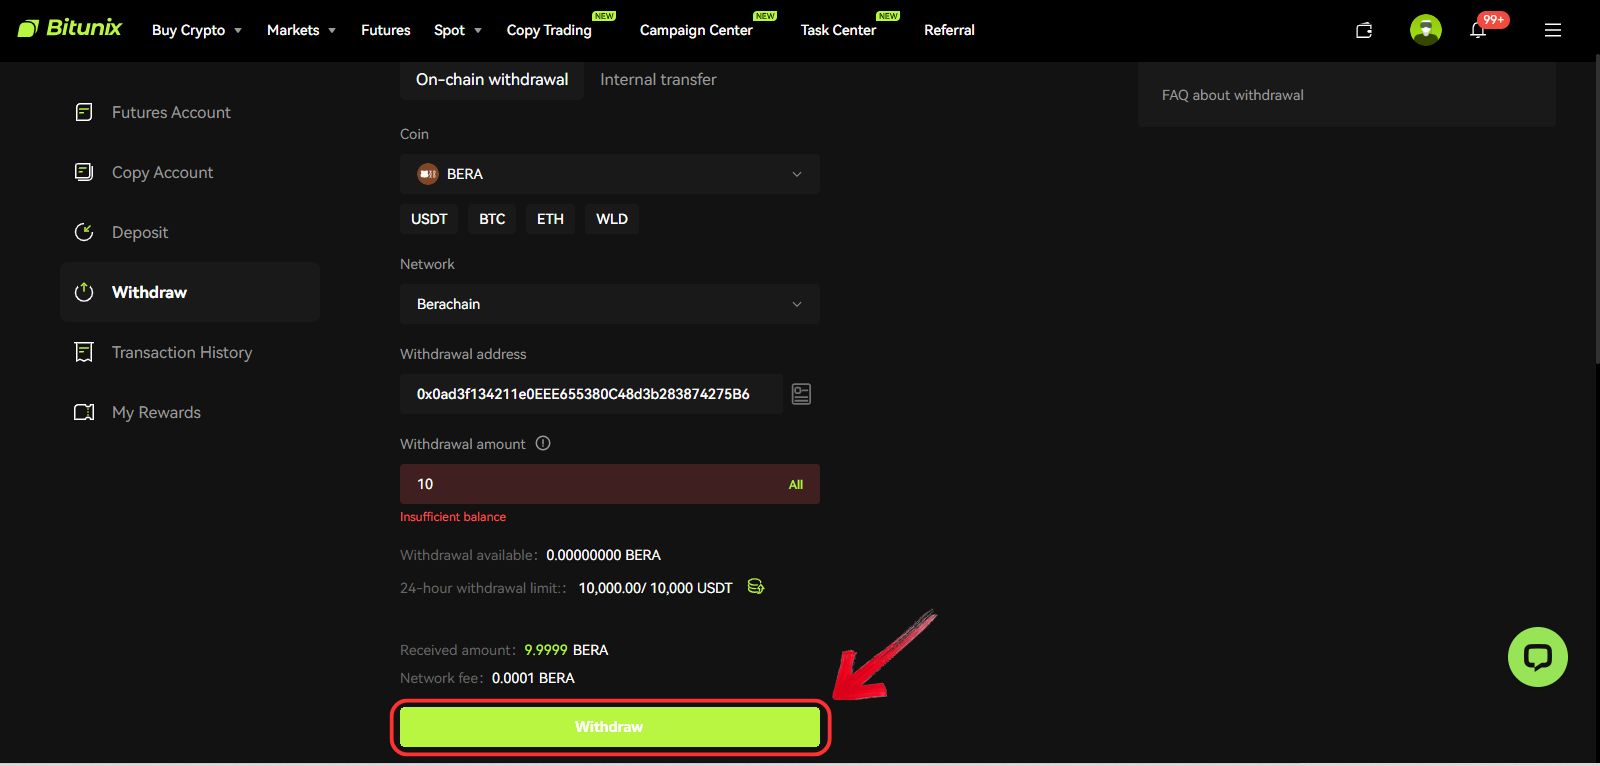
Task: Switch to On-chain withdrawal tab
Action: [492, 80]
